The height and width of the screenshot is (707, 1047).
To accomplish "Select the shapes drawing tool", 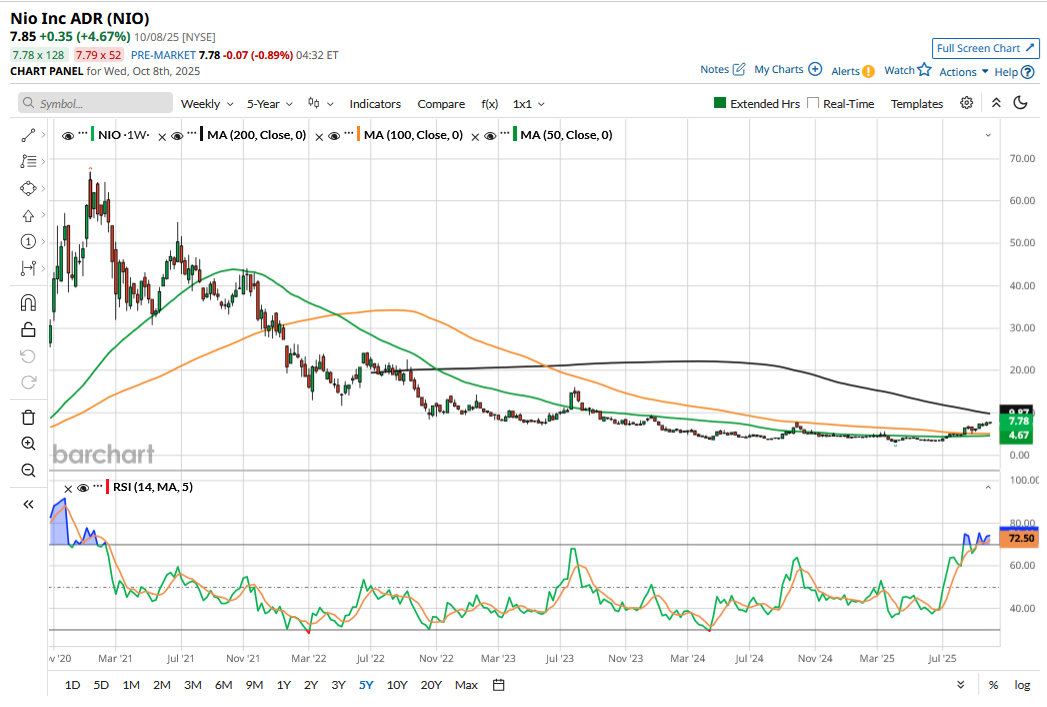I will tap(28, 188).
